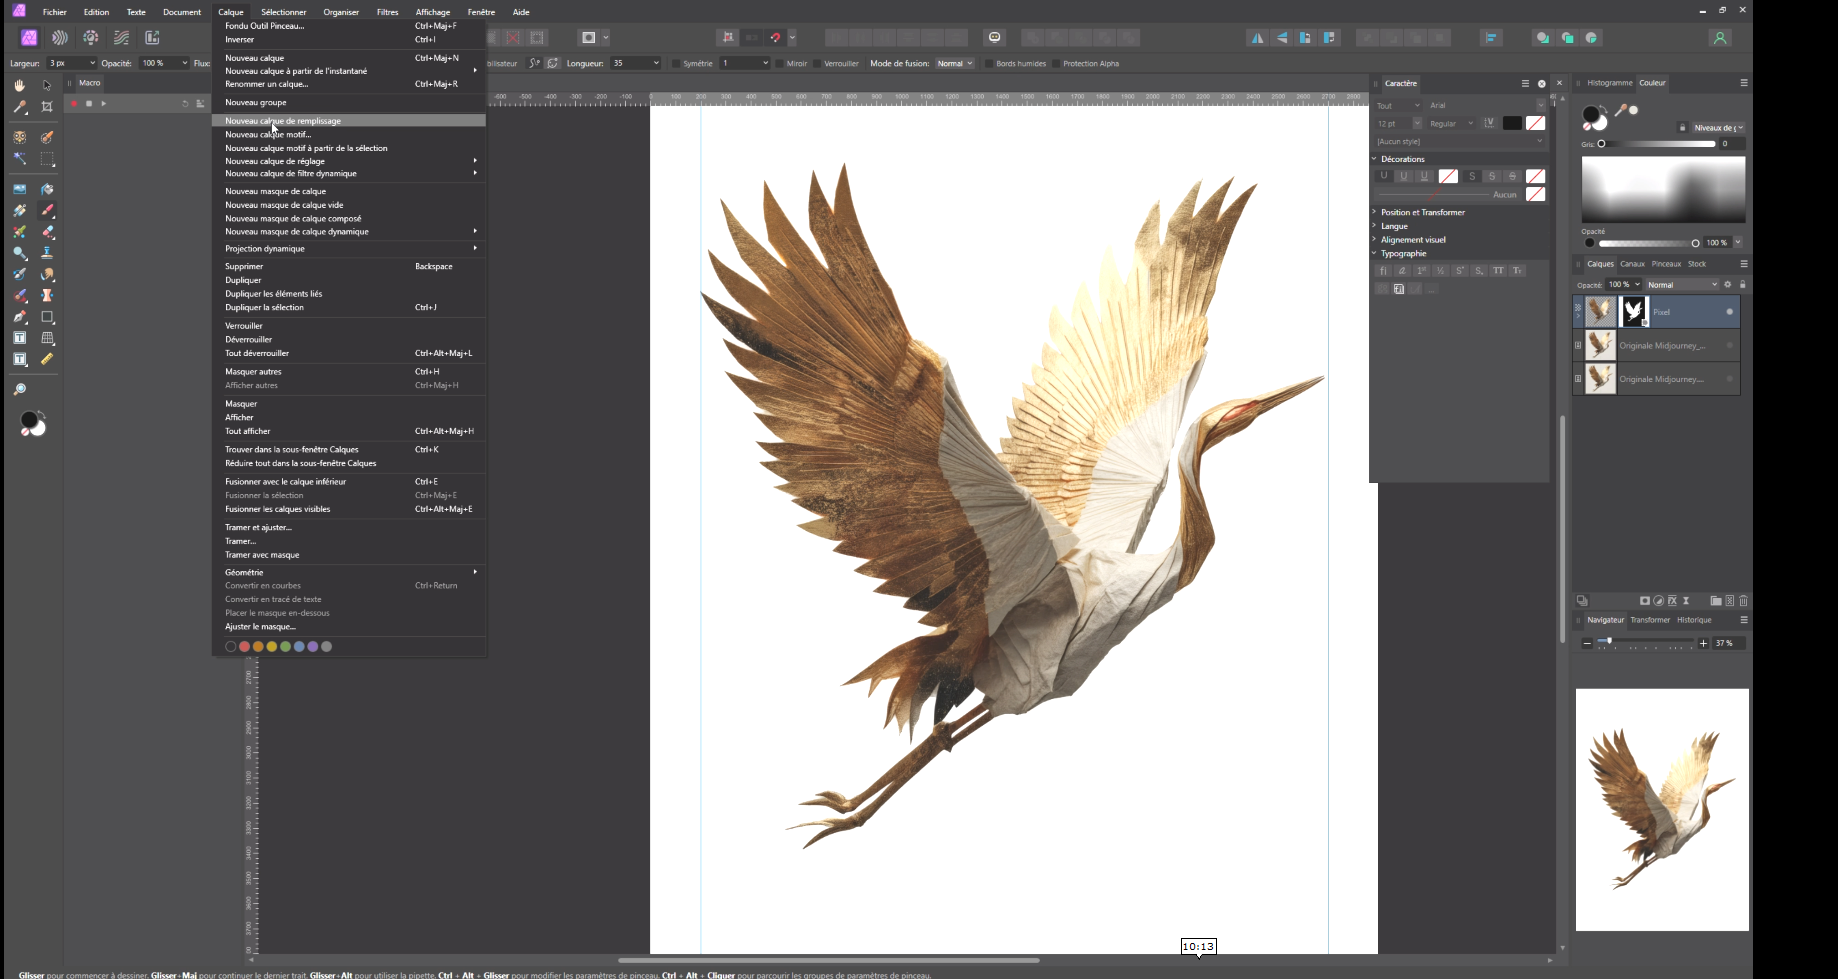Enable the Bords humides checkbox

[989, 64]
